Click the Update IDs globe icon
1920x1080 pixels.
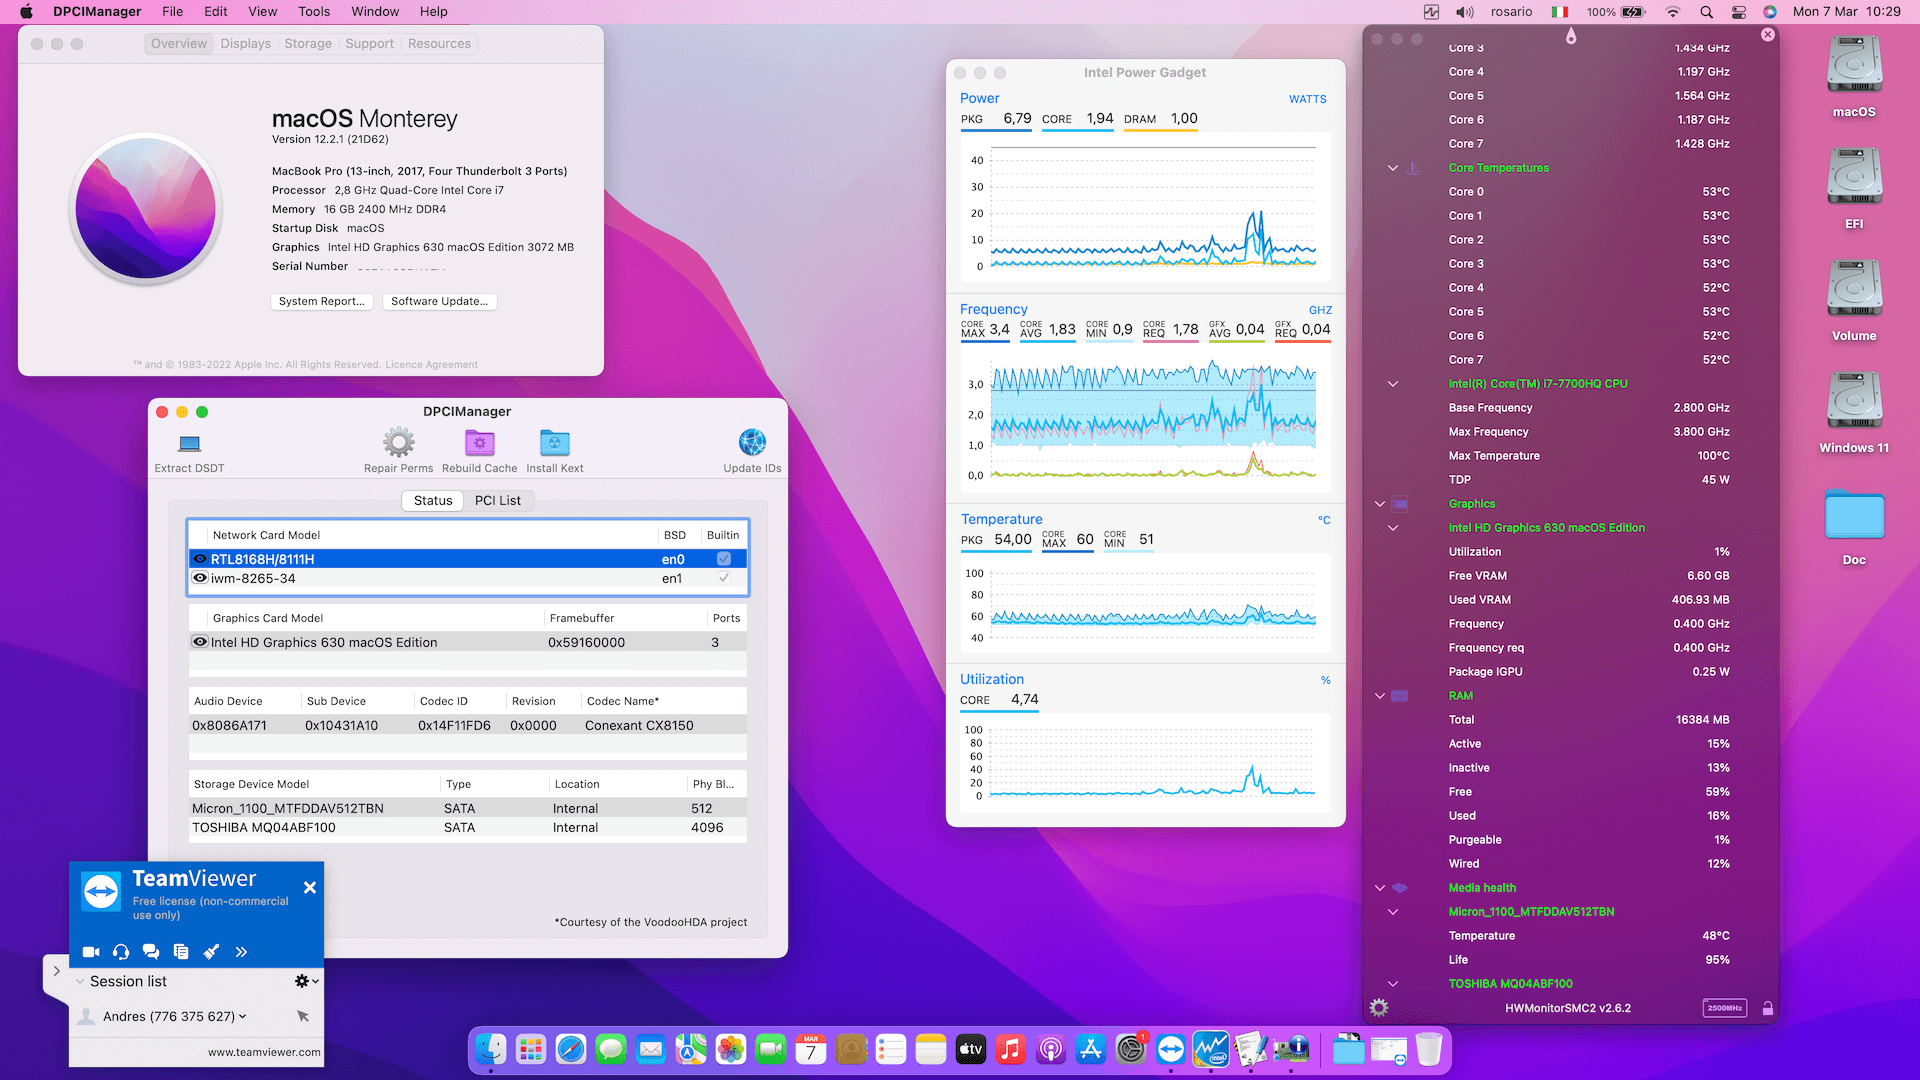[x=752, y=443]
